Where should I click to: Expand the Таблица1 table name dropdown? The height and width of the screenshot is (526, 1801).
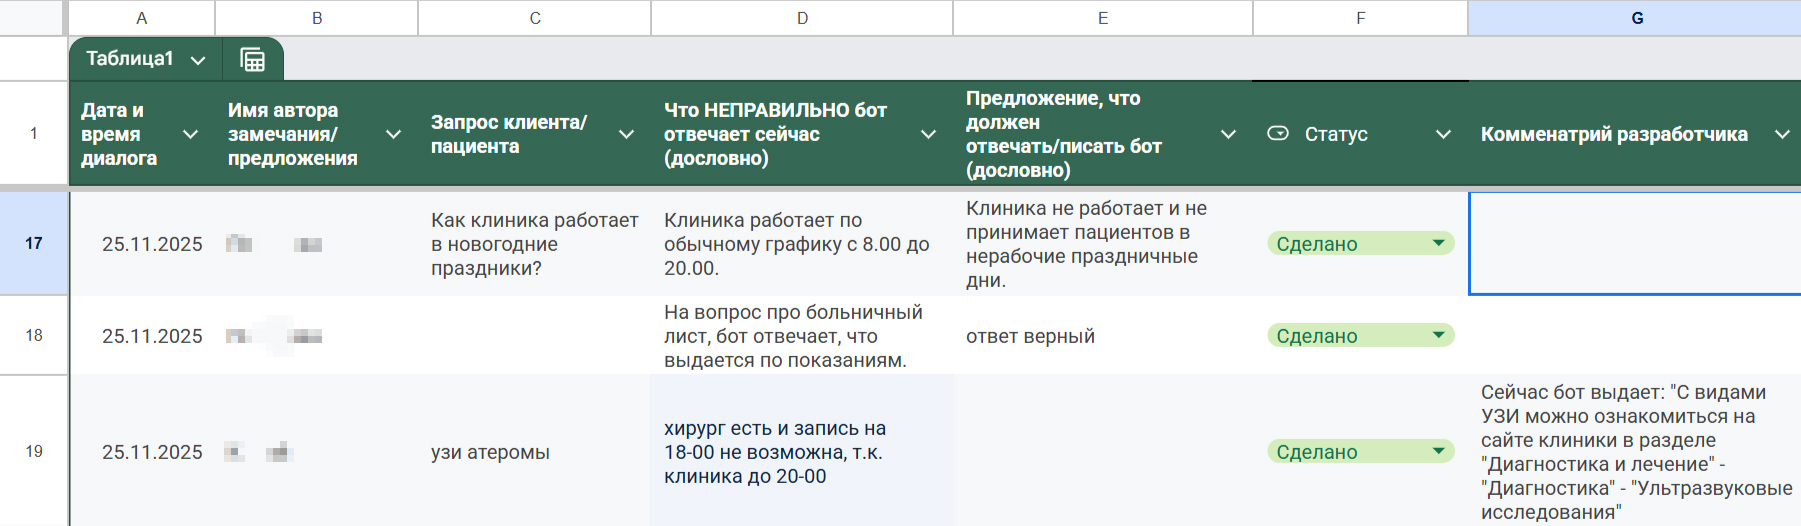(x=198, y=60)
